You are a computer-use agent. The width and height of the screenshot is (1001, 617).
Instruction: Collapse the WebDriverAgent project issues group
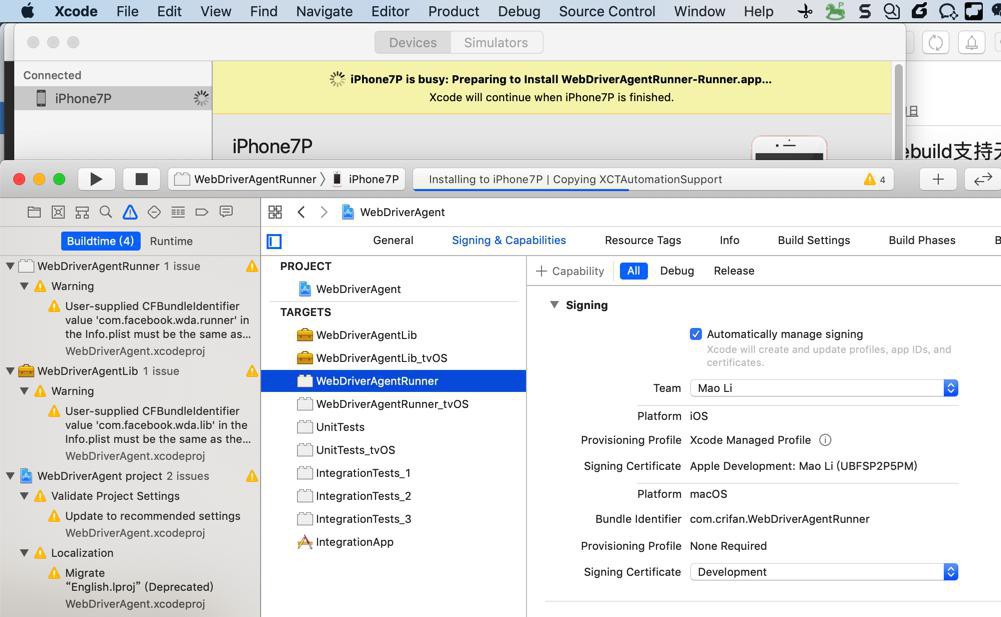point(10,476)
